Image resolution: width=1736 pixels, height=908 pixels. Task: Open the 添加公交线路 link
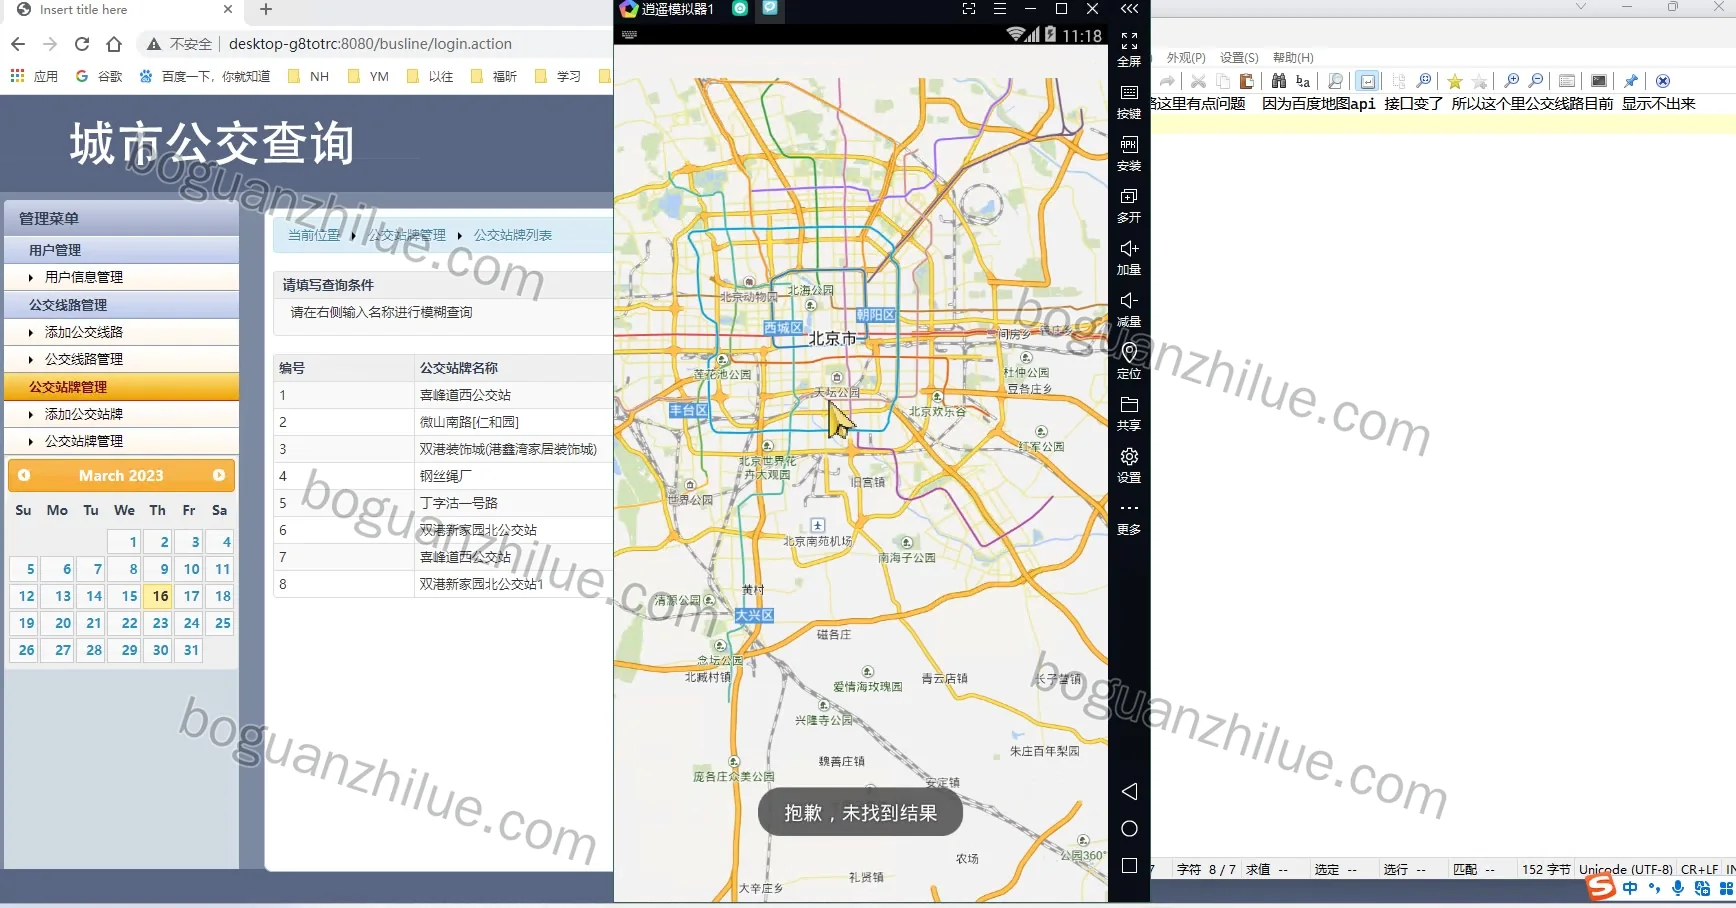click(x=84, y=332)
